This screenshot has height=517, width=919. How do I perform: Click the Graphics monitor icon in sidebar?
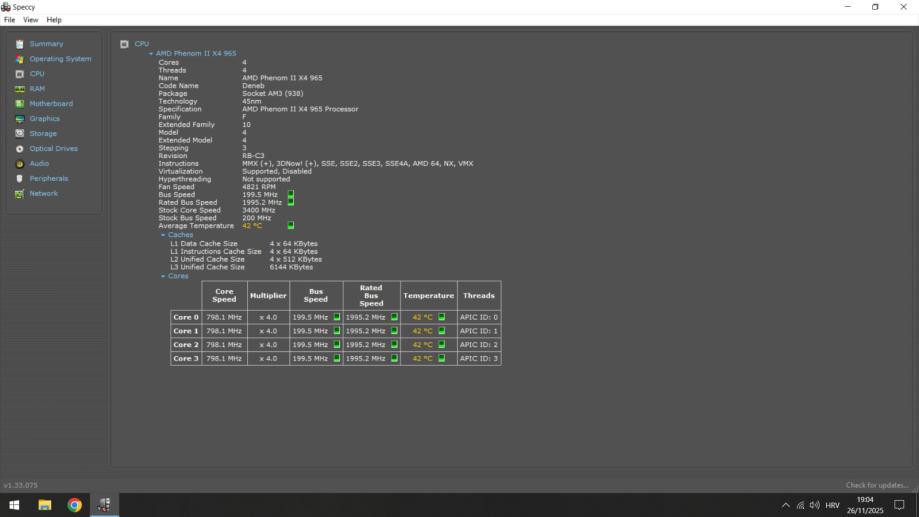(x=19, y=119)
